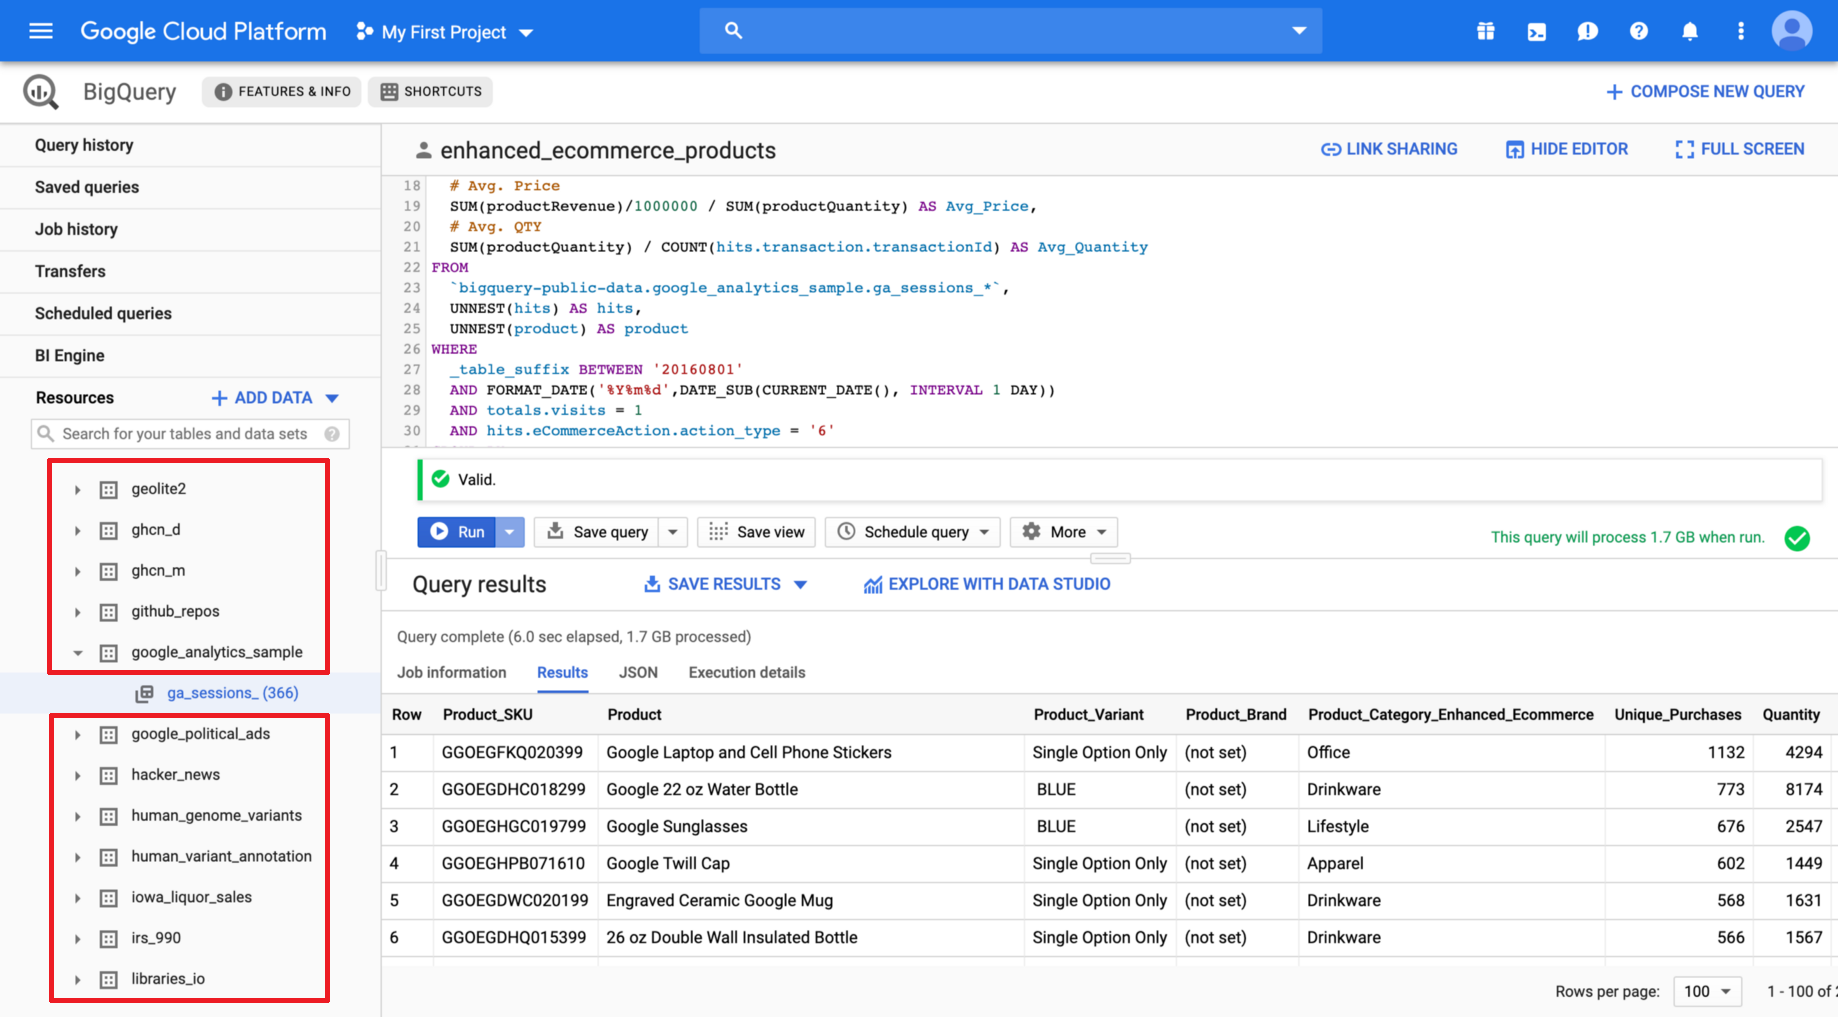
Task: Open the main hamburger navigation menu
Action: [41, 31]
